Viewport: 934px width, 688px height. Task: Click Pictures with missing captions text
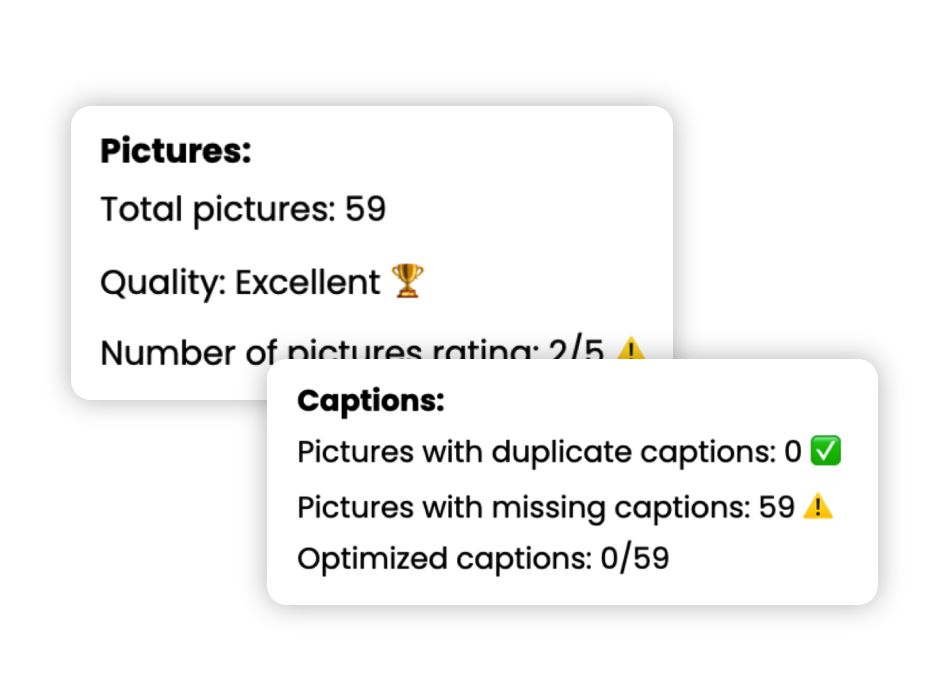pyautogui.click(x=524, y=508)
